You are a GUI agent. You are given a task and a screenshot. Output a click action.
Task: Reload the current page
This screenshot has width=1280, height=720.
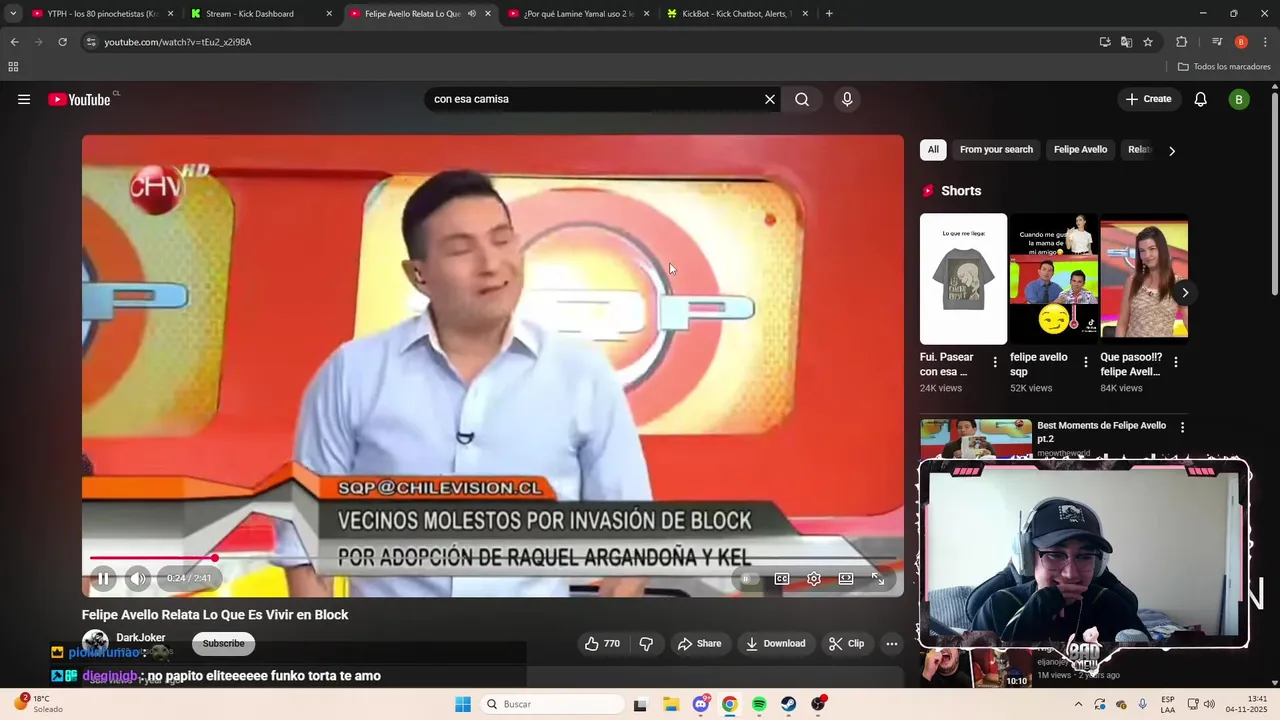click(x=62, y=42)
